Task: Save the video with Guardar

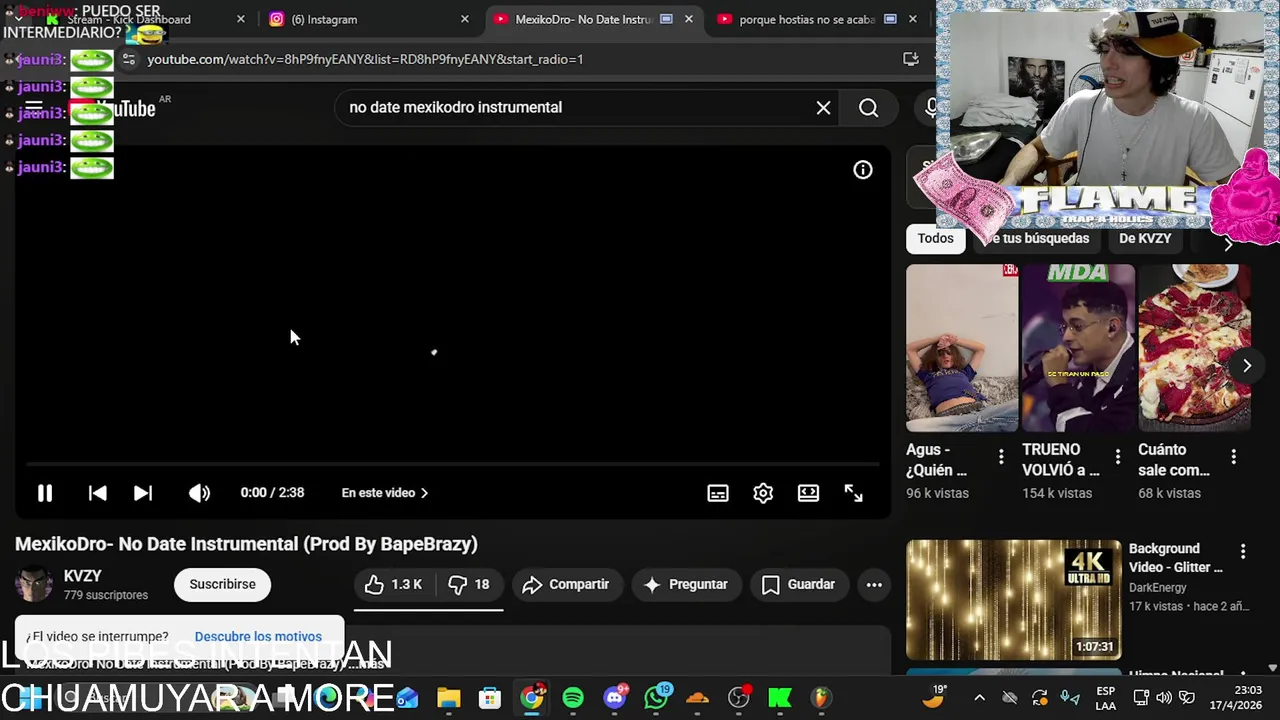Action: (x=798, y=585)
